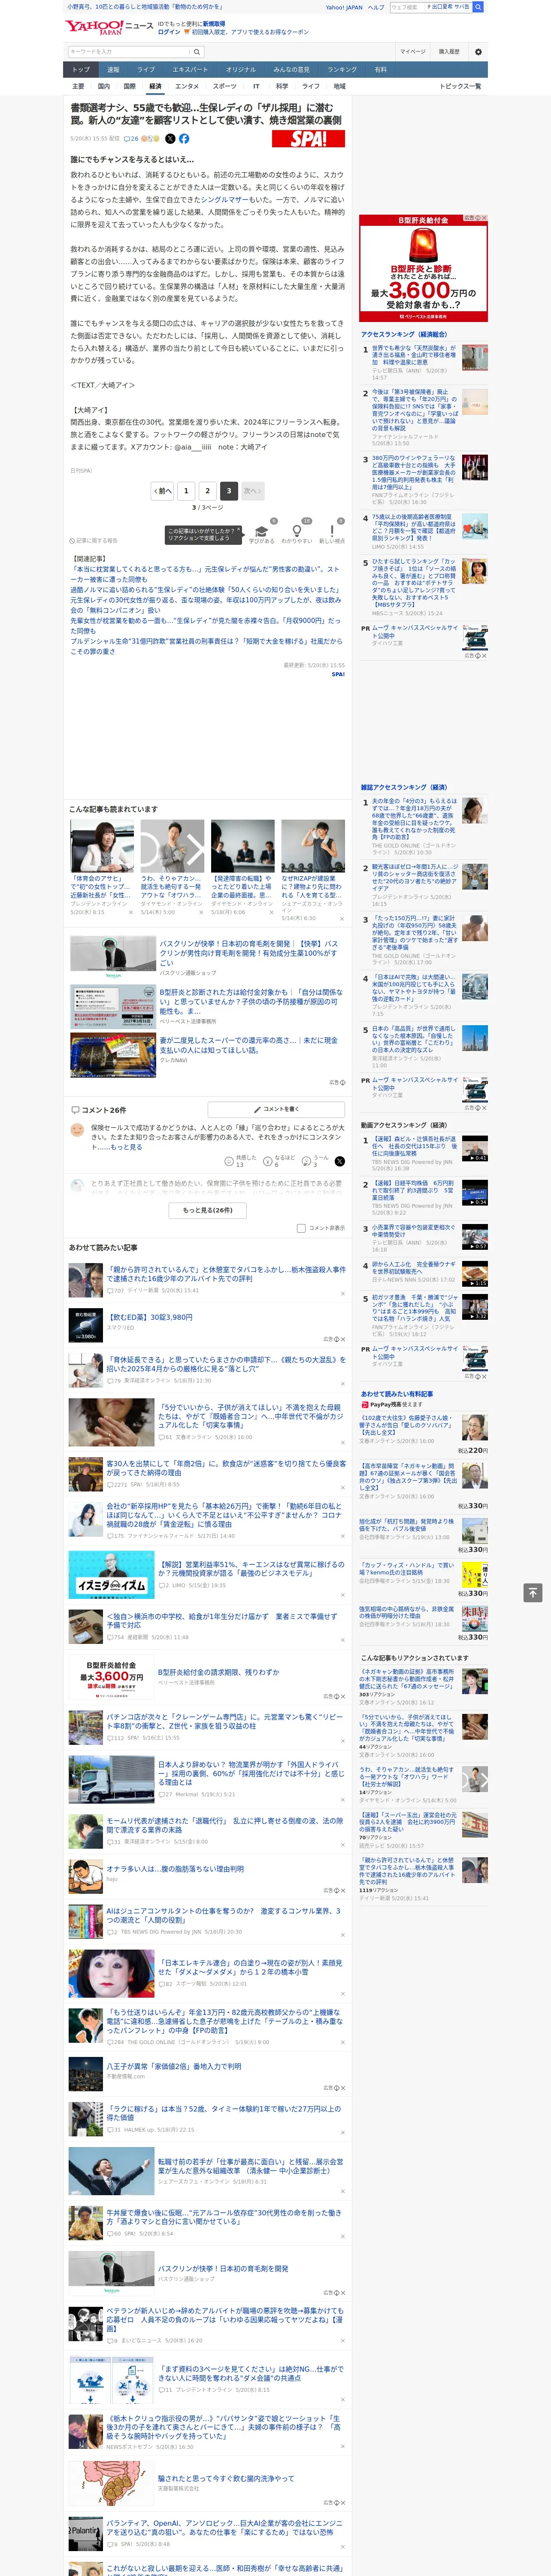The height and width of the screenshot is (2576, 551).
Task: Toggle the コメント非表示 checkbox
Action: tap(301, 1227)
